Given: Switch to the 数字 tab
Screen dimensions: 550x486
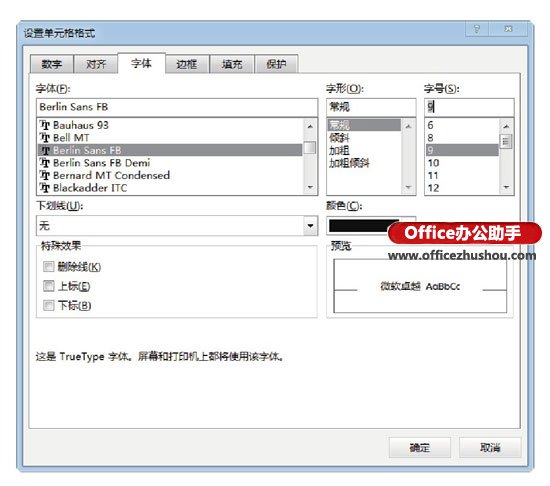Looking at the screenshot, I should pyautogui.click(x=52, y=64).
